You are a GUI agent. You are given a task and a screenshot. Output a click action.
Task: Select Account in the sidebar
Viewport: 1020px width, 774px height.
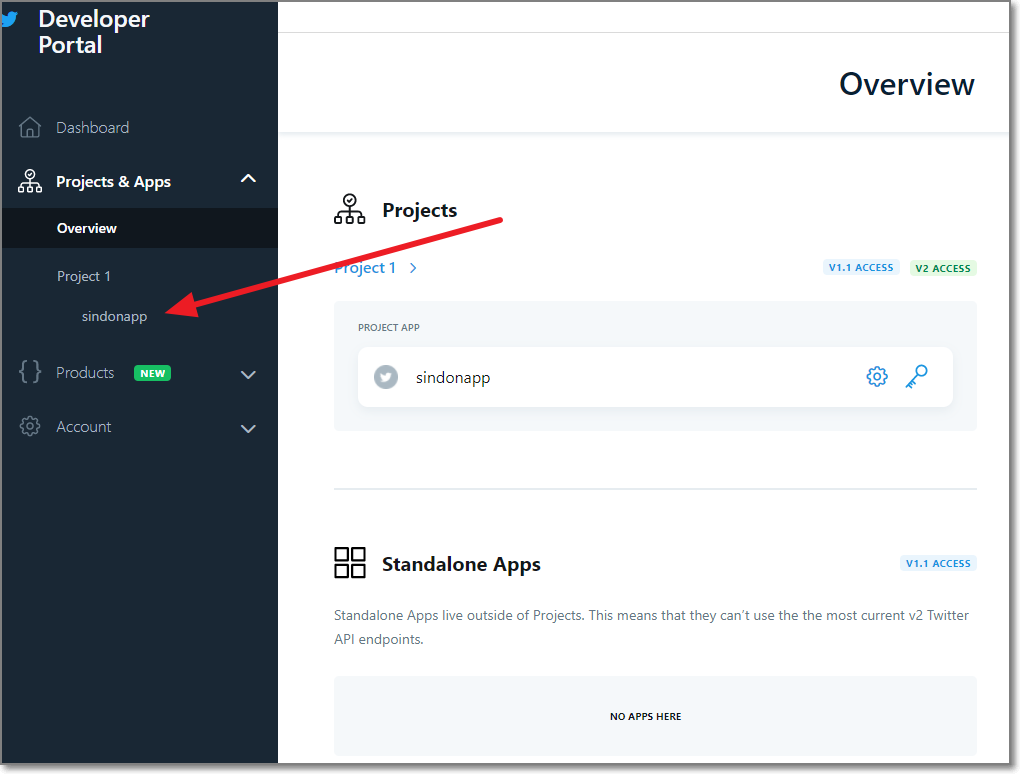(84, 427)
